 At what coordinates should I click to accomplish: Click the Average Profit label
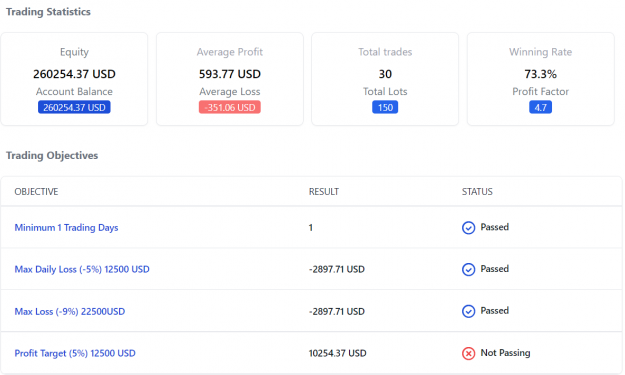click(230, 52)
